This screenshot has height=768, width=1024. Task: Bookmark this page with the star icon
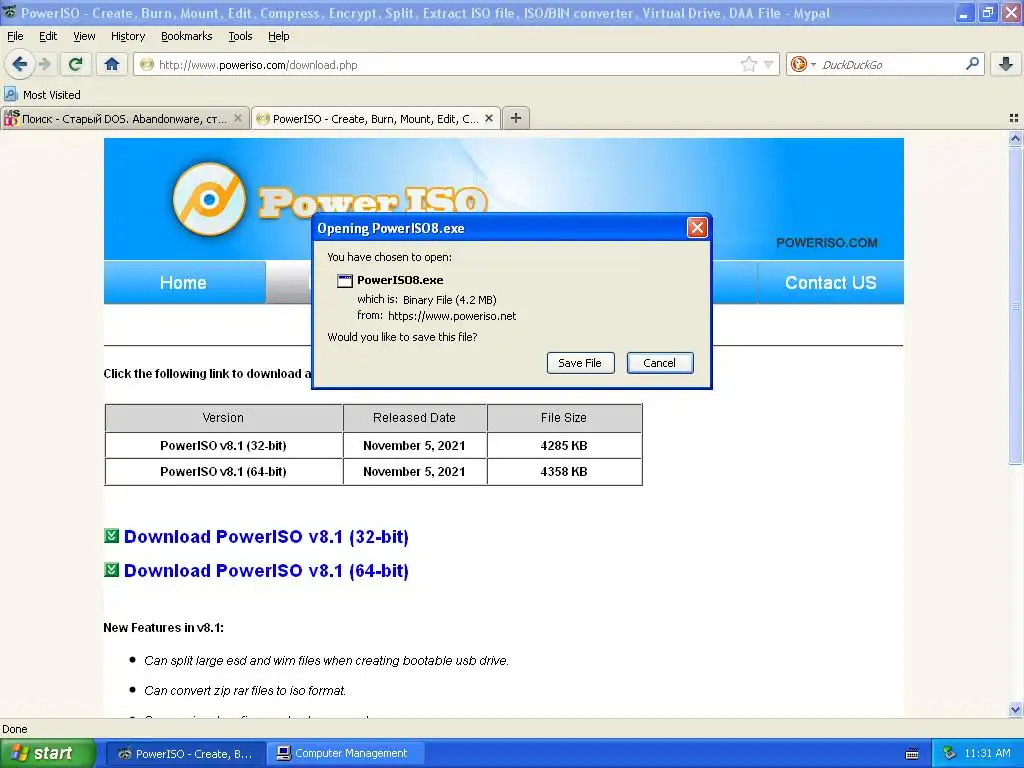[x=748, y=64]
